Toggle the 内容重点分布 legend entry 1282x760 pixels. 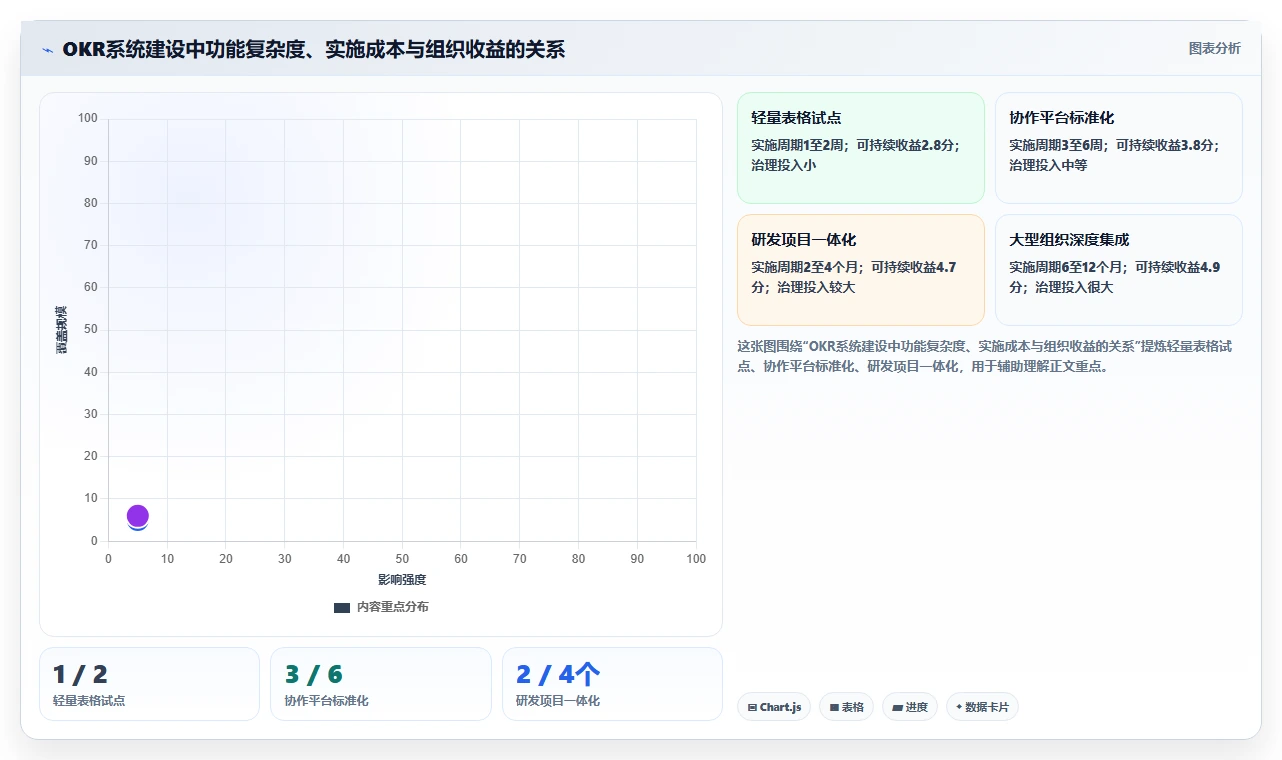(x=381, y=607)
